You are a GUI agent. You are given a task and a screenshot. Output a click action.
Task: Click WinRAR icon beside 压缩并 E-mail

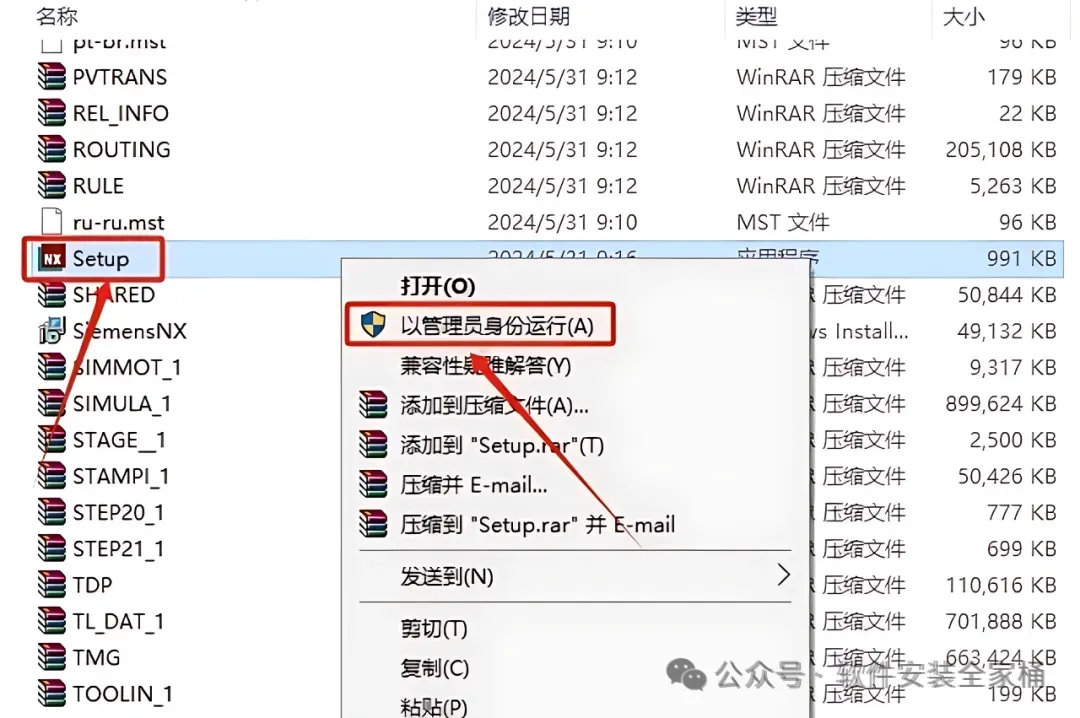tap(373, 484)
